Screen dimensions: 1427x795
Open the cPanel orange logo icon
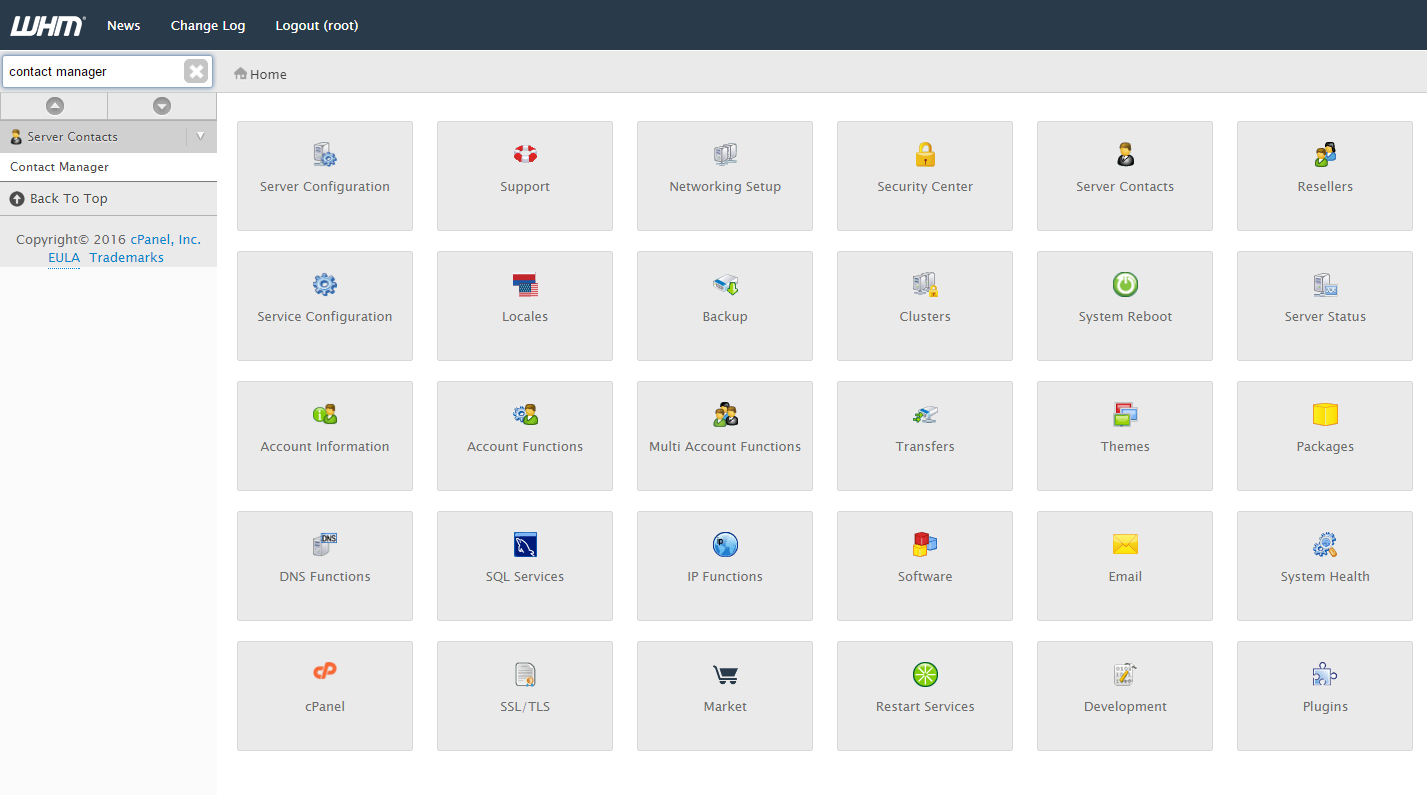pos(325,671)
